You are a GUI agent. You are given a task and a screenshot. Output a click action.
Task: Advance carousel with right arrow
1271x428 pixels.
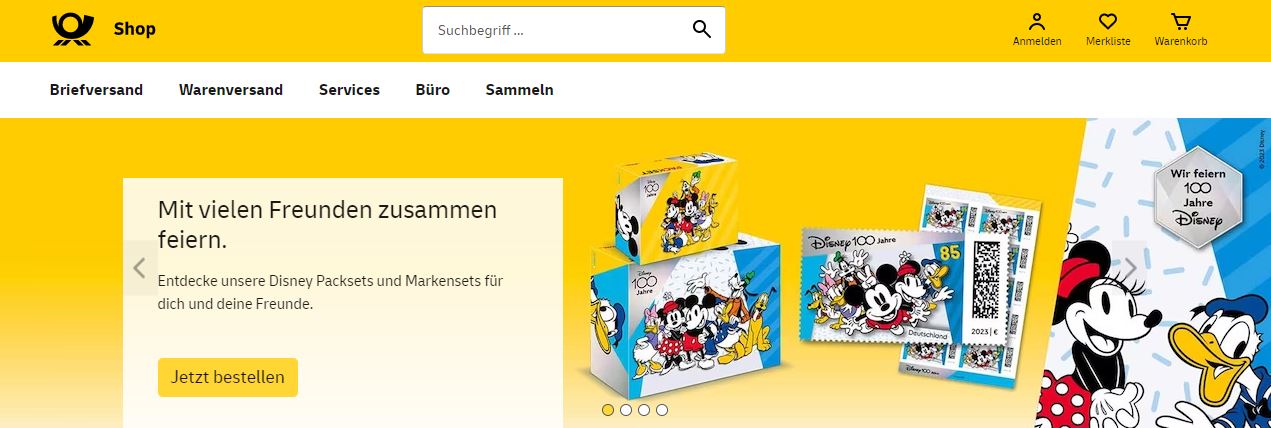point(1130,268)
